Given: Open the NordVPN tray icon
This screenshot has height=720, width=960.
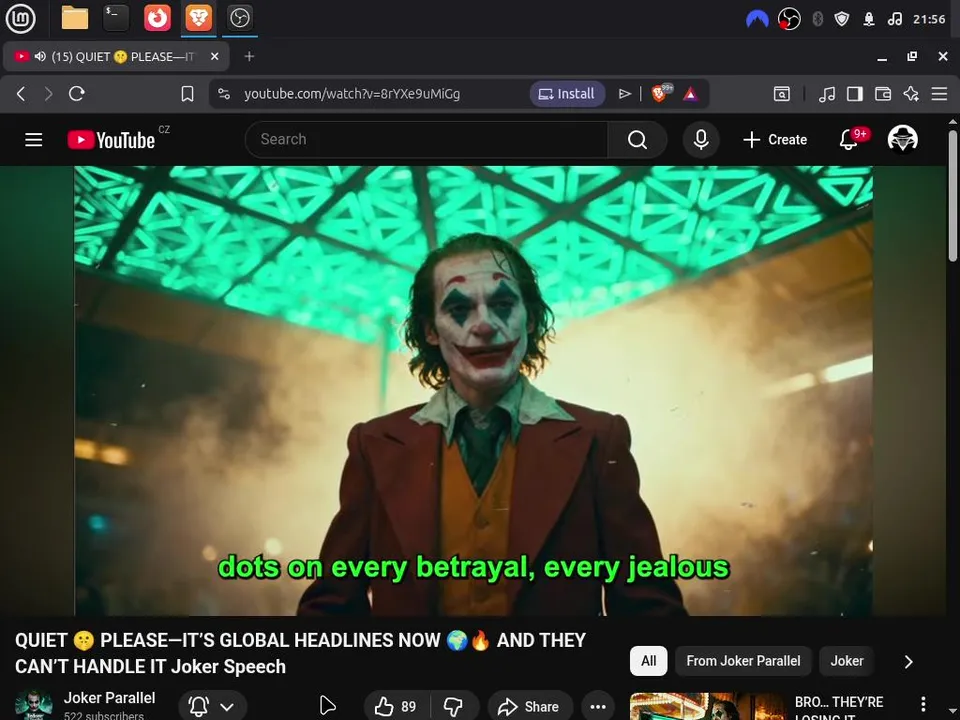Looking at the screenshot, I should coord(757,20).
